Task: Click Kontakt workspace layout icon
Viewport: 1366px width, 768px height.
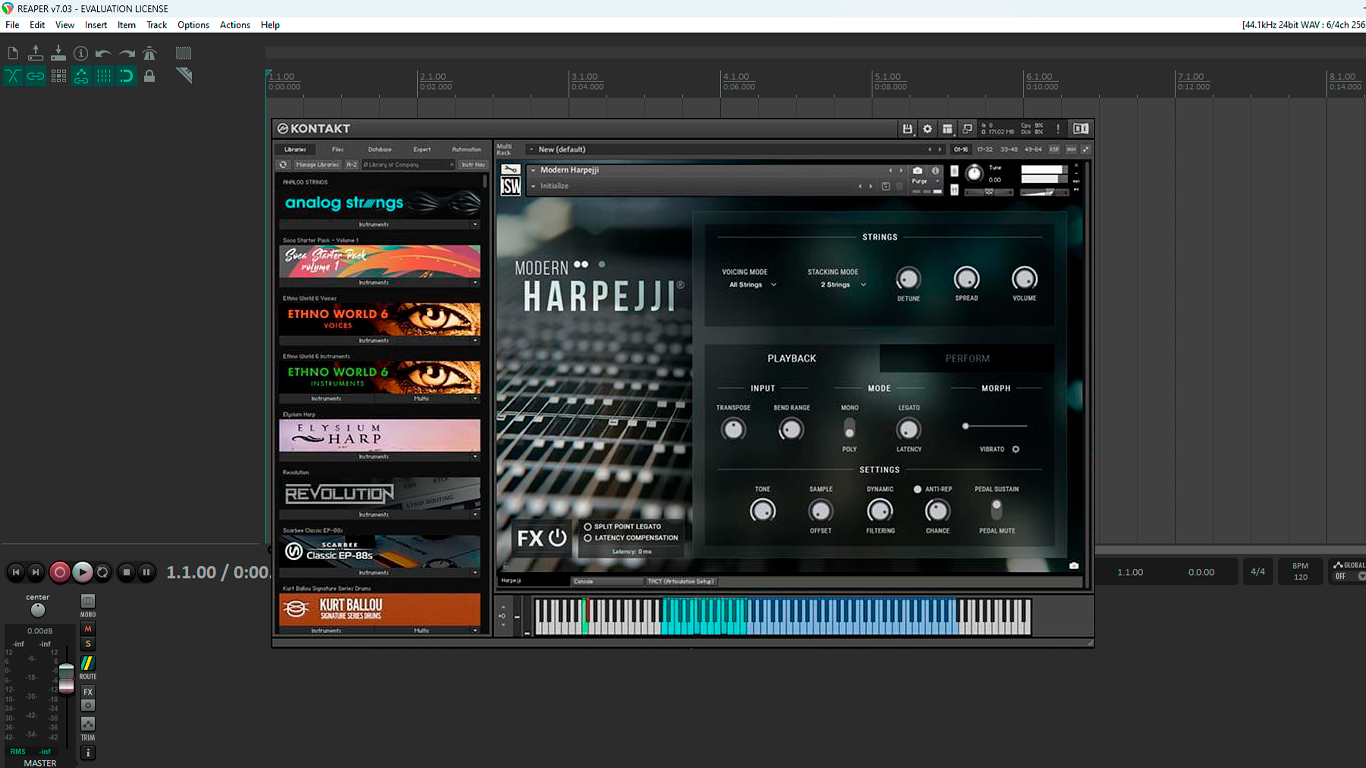Action: click(x=947, y=129)
